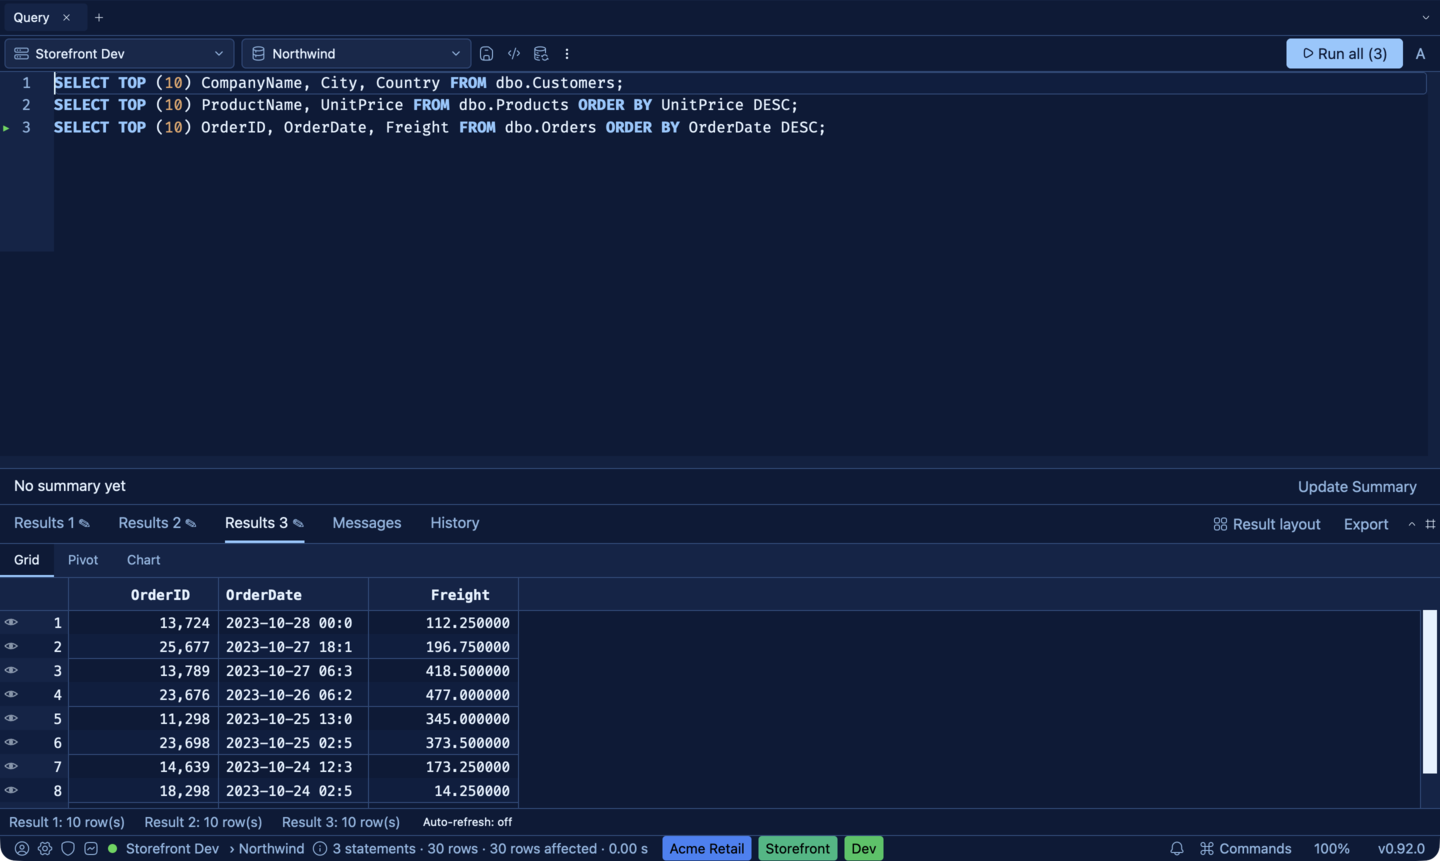Screen dimensions: 1440x861
Task: Open the Northwind database dropdown
Action: (356, 54)
